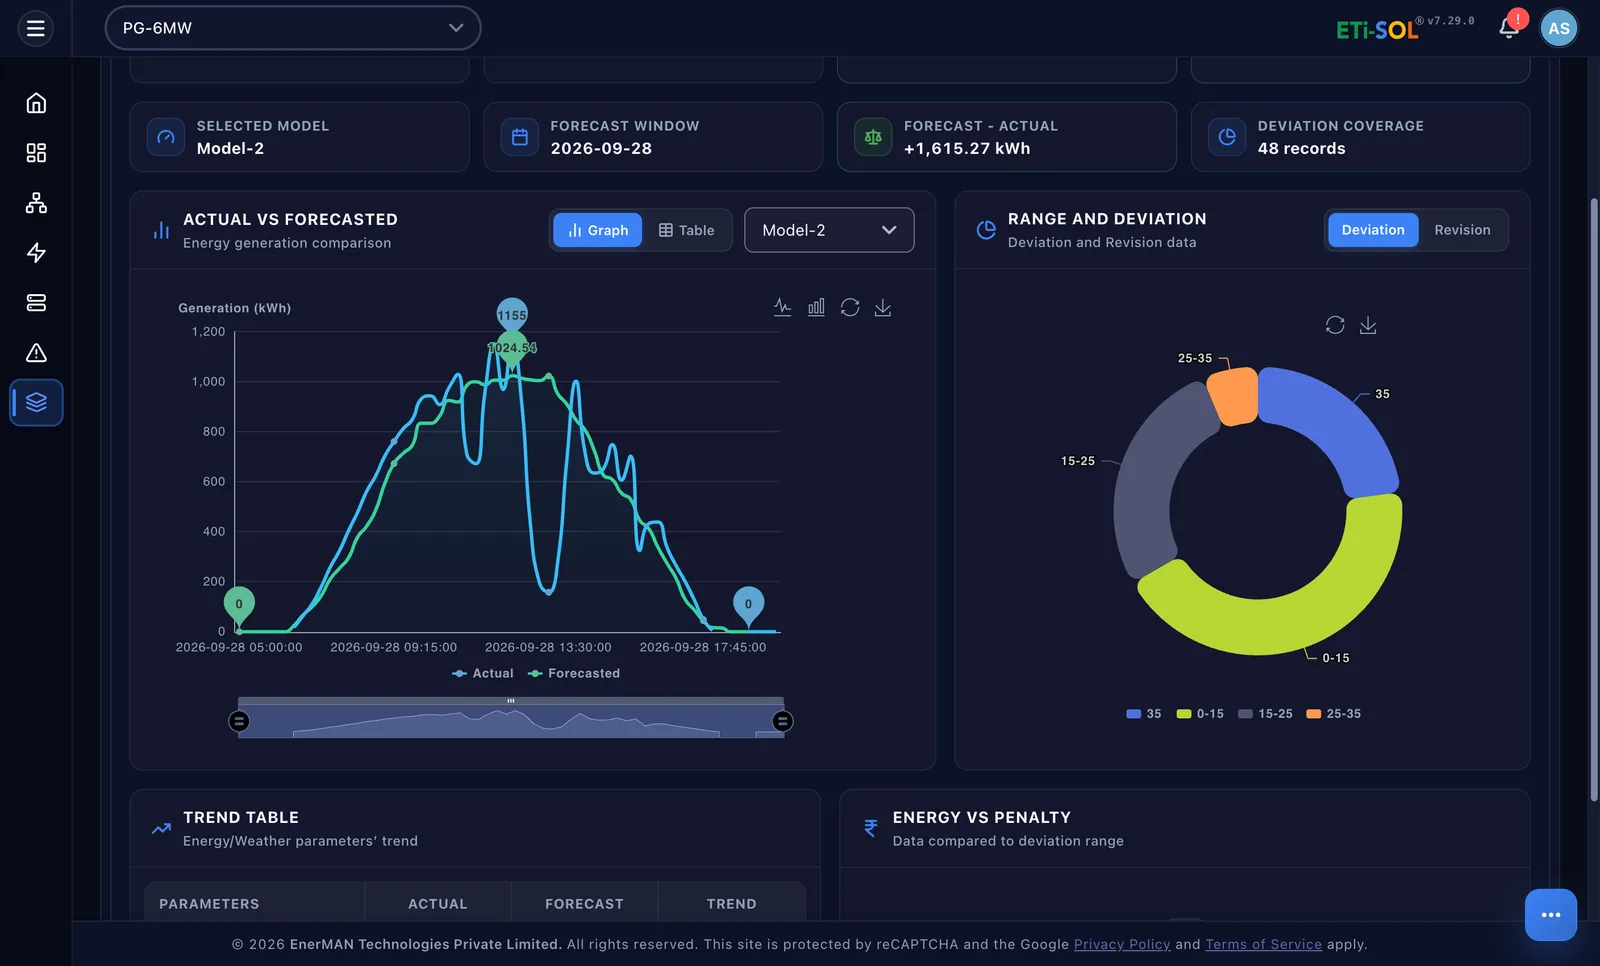The width and height of the screenshot is (1600, 966).
Task: Click the 1155 peak marker on chart
Action: click(x=512, y=314)
